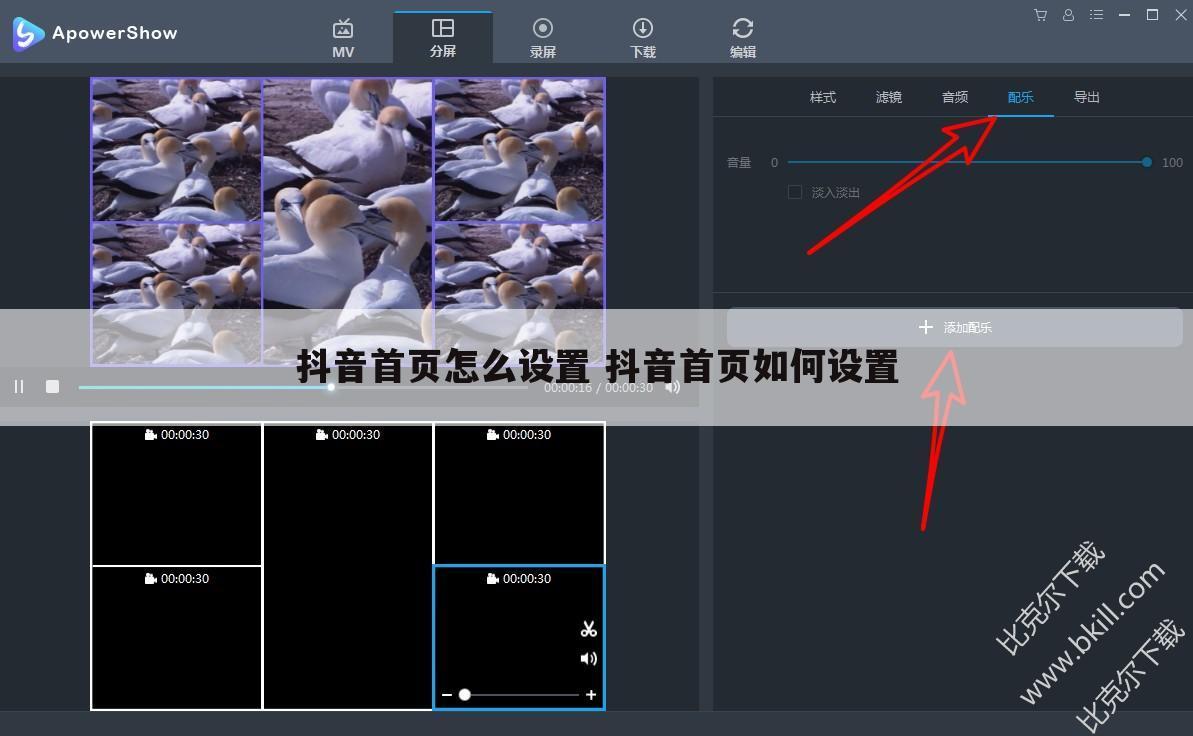Open the 导出 export tab
The width and height of the screenshot is (1193, 736).
tap(1086, 97)
